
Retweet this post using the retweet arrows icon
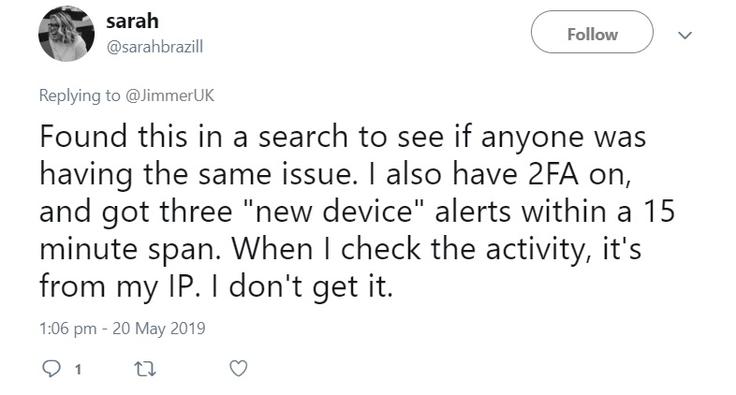[x=145, y=369]
